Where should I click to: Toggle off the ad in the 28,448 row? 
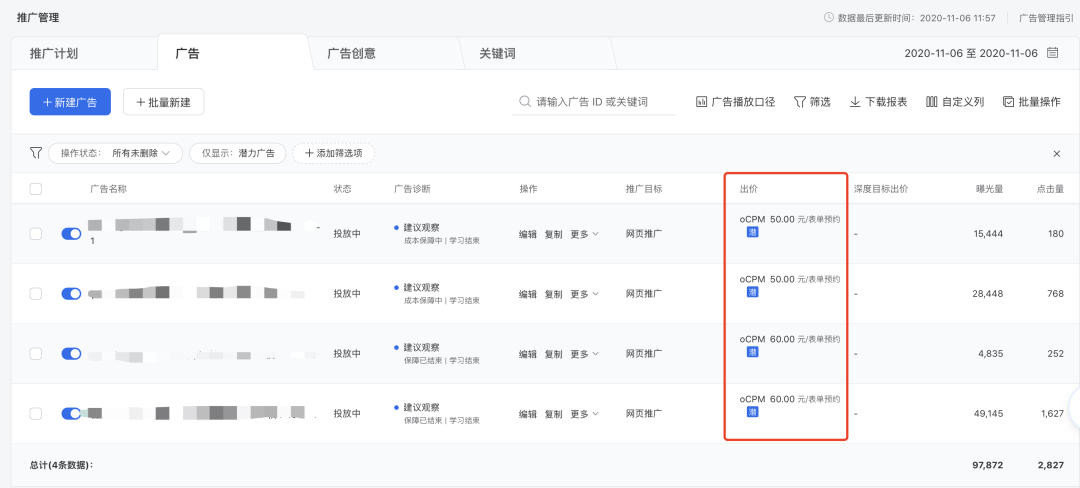coord(72,294)
